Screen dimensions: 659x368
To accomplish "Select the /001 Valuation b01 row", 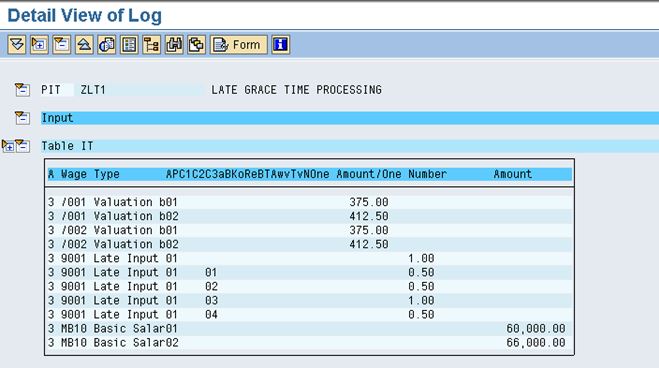I will (310, 202).
